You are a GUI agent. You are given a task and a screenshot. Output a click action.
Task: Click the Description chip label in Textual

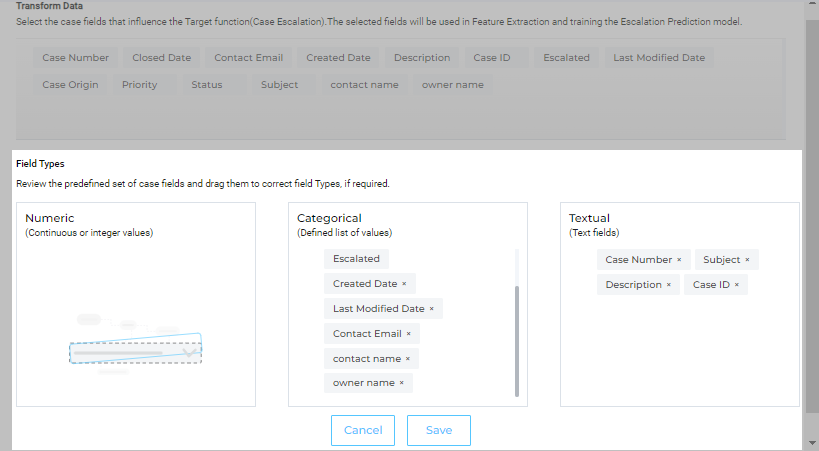pyautogui.click(x=633, y=285)
